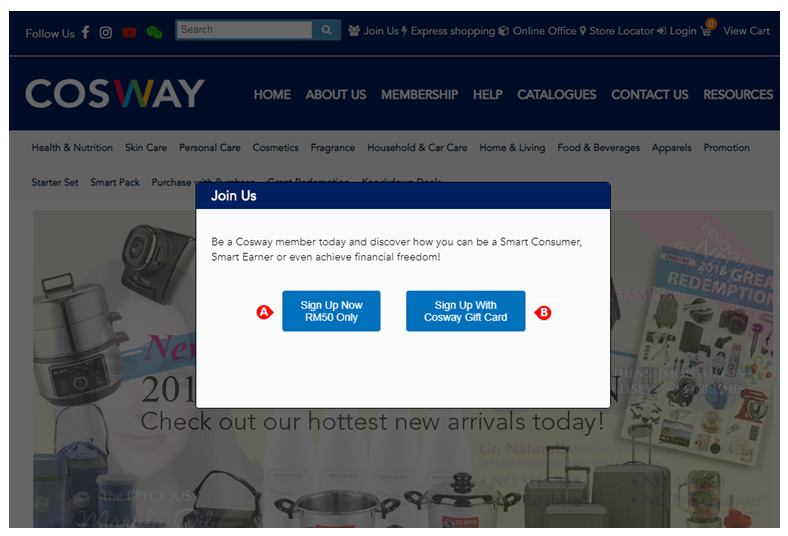Select the Skin Care category

click(x=146, y=148)
